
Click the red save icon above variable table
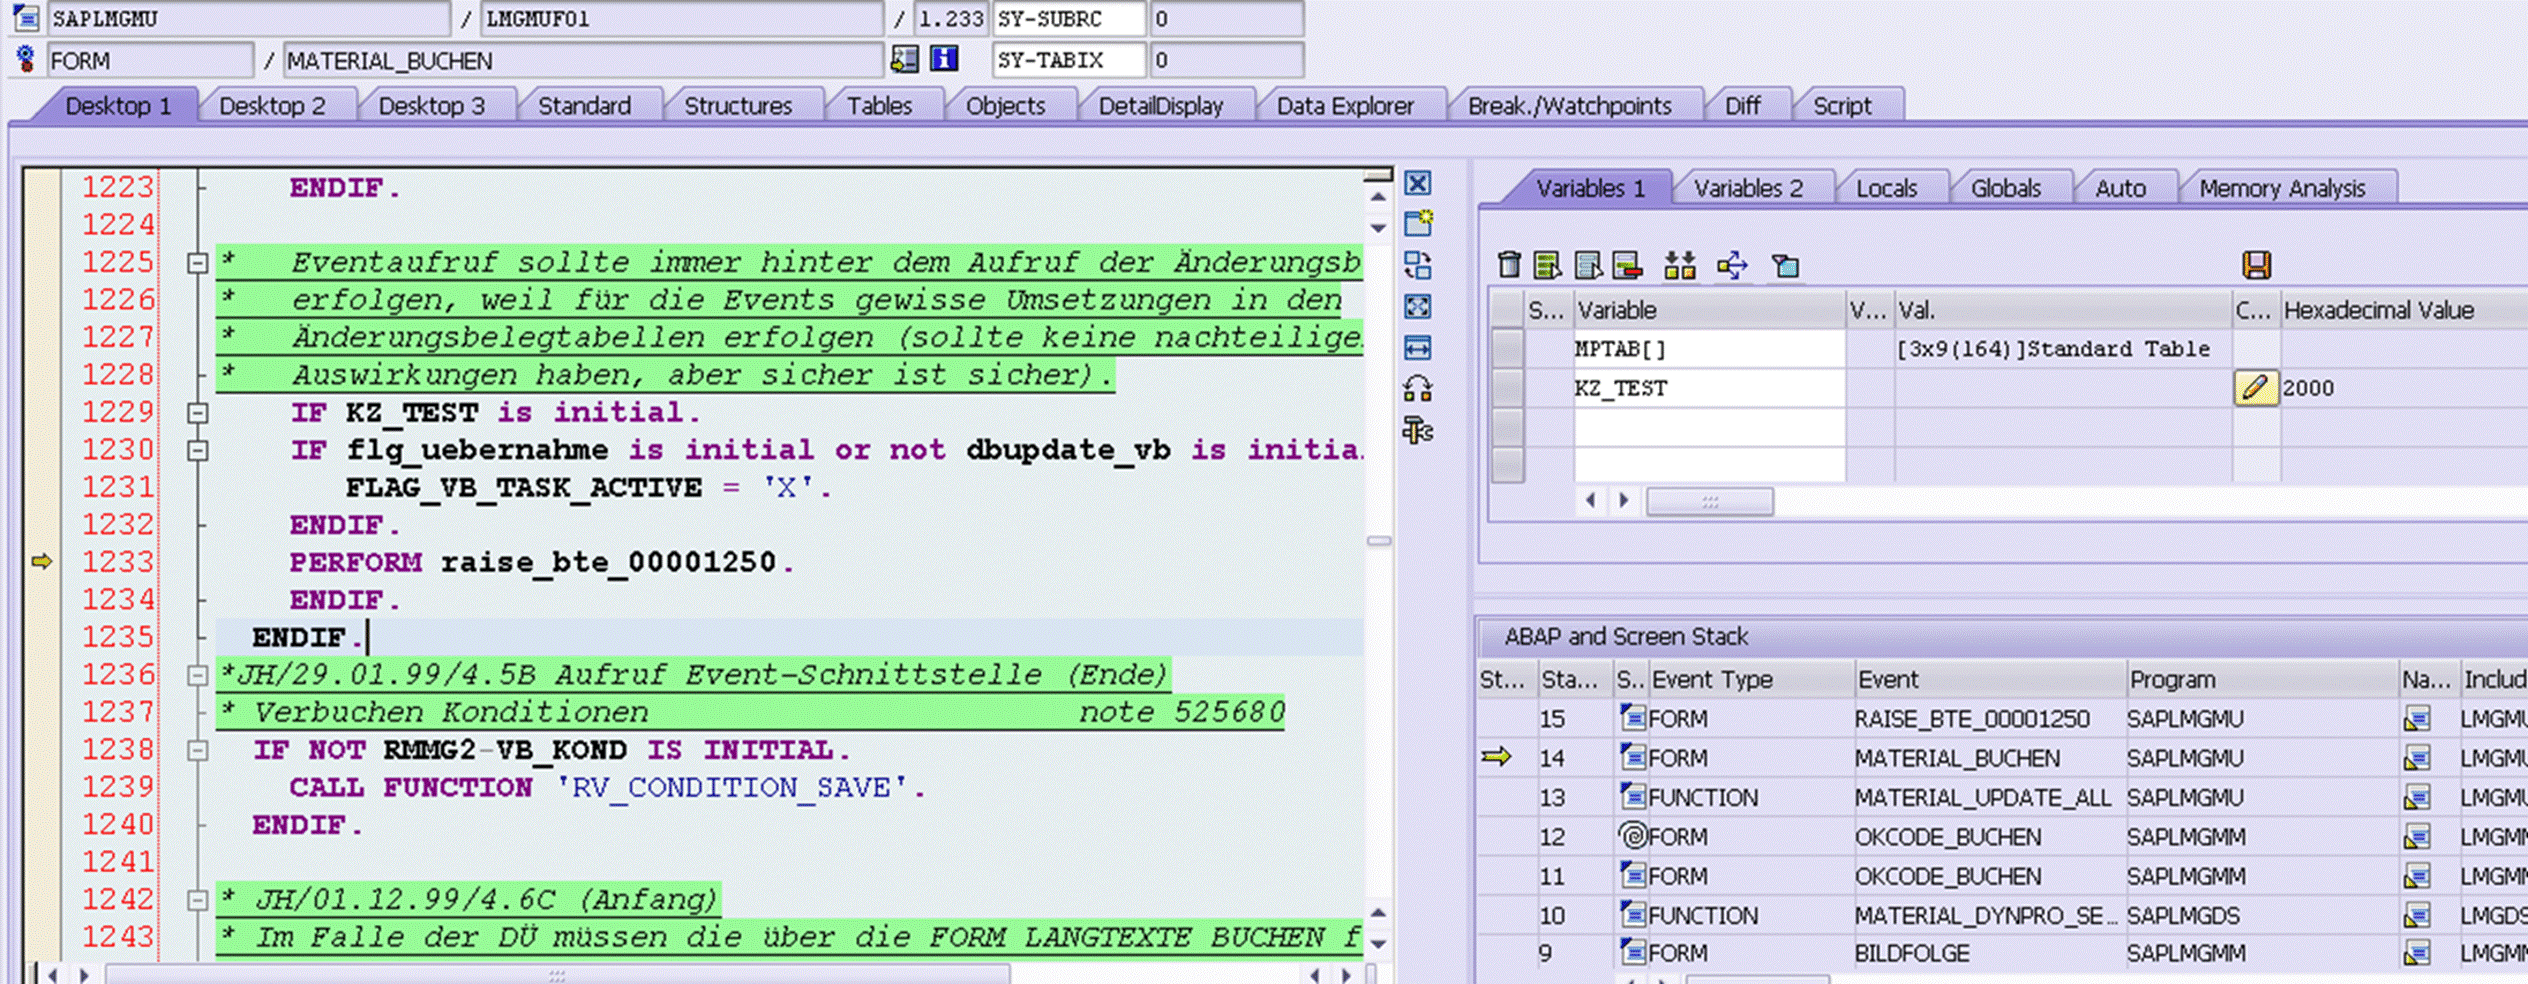tap(2256, 265)
